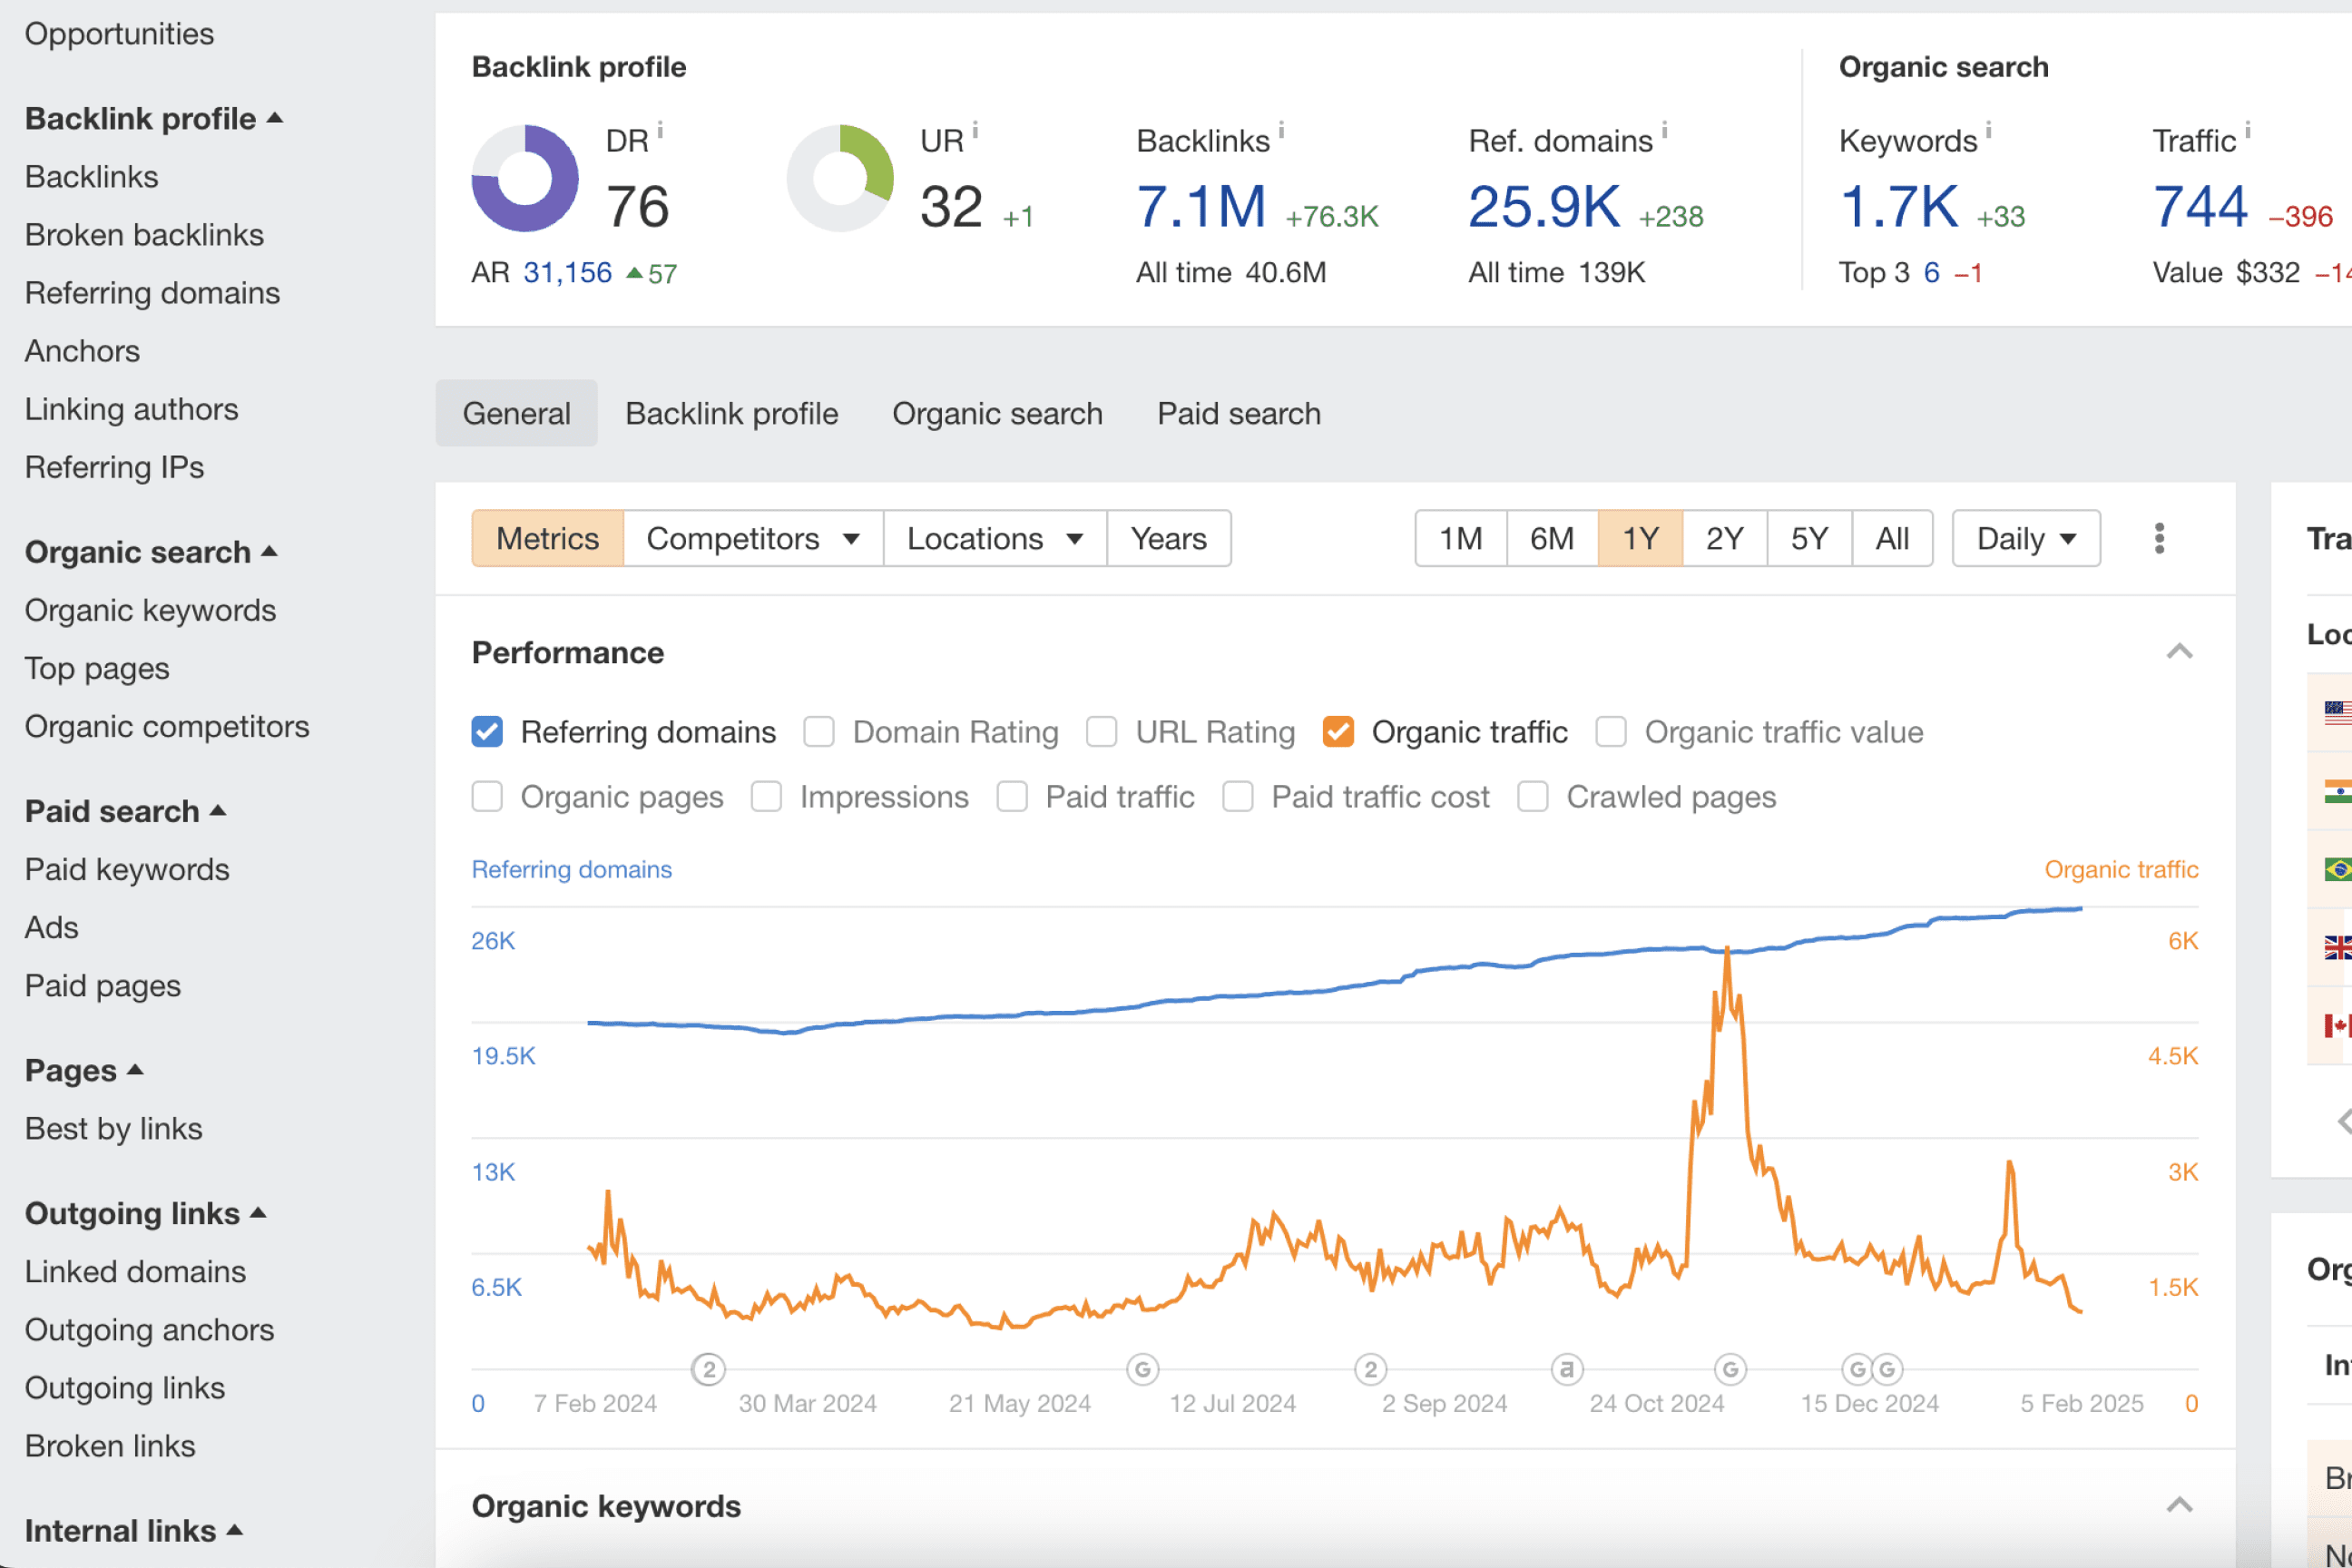This screenshot has height=1568, width=2352.
Task: Disable the Organic traffic checkbox
Action: 1338,732
